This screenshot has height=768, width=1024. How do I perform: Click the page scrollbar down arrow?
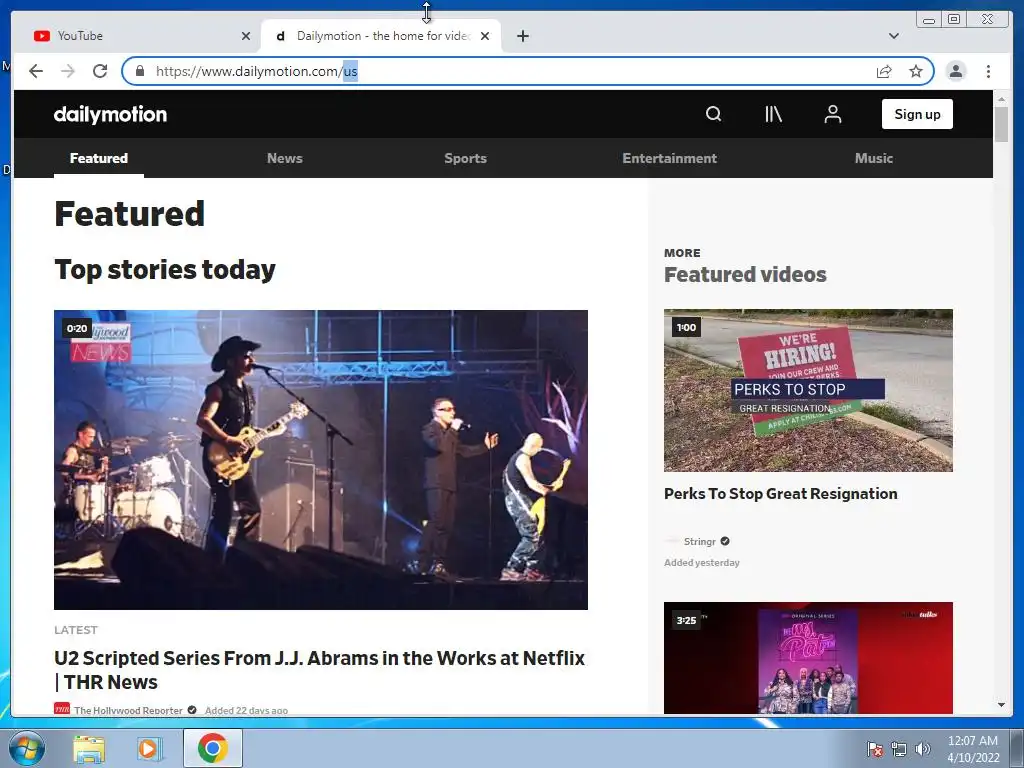[x=1001, y=705]
